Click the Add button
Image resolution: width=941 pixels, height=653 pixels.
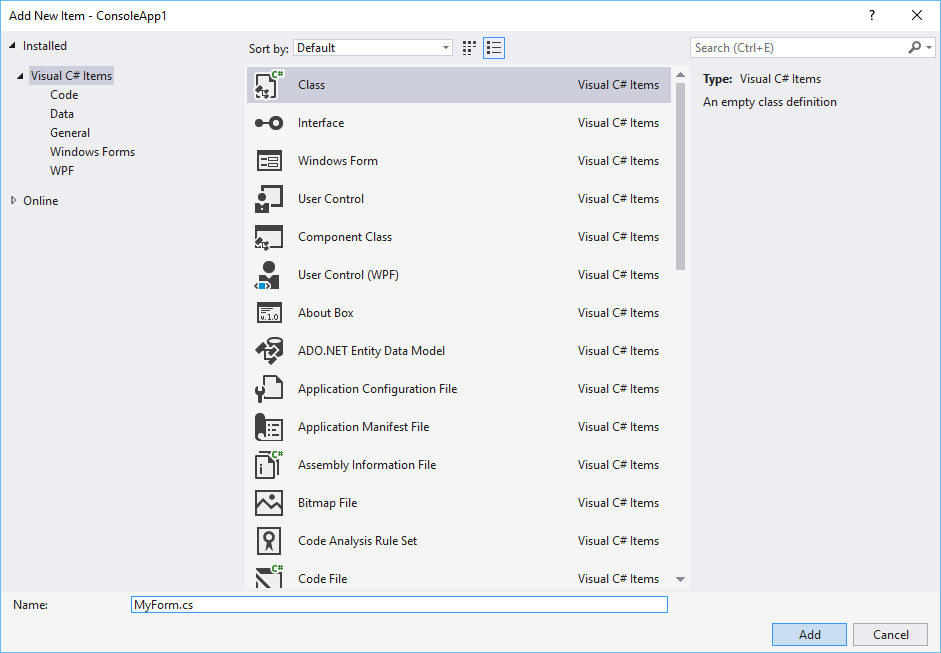[809, 635]
